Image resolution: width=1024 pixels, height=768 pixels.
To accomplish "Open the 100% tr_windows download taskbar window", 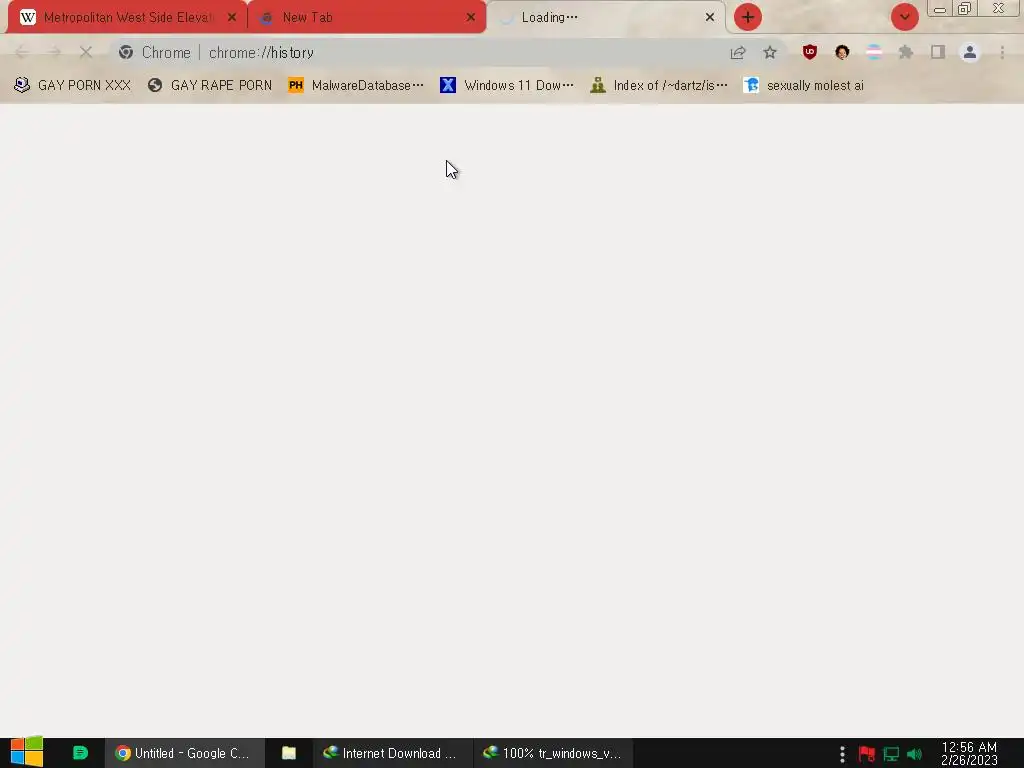I will point(553,753).
